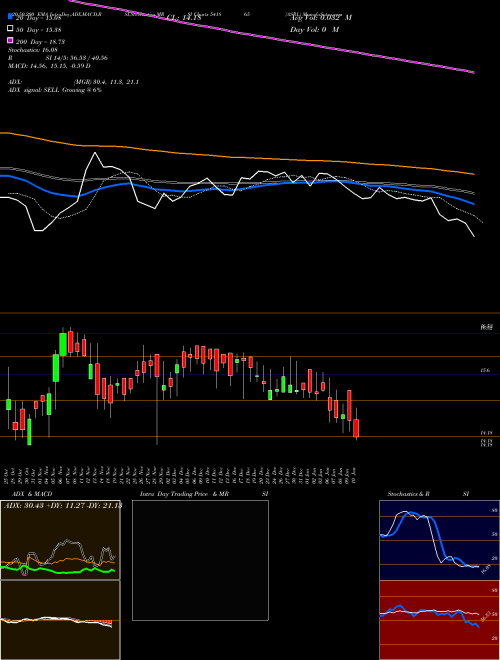This screenshot has height=660, width=500.
Task: Click the 15.6 price axis label
Action: tap(485, 370)
